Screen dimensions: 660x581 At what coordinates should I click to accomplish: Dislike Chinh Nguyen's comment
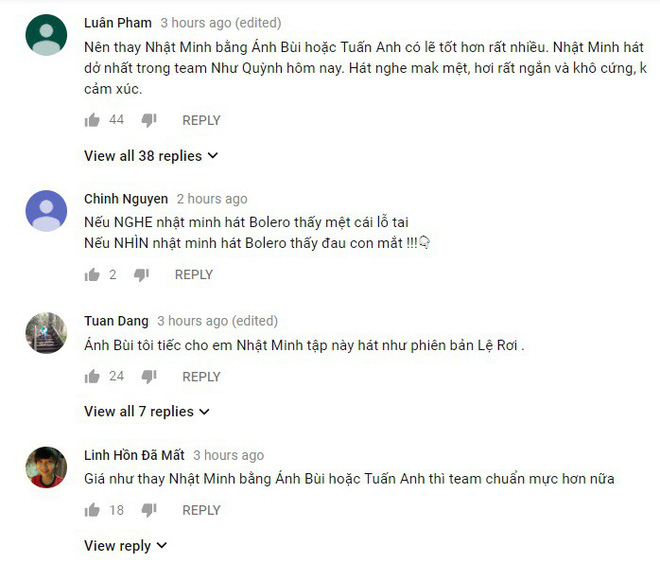click(x=141, y=275)
